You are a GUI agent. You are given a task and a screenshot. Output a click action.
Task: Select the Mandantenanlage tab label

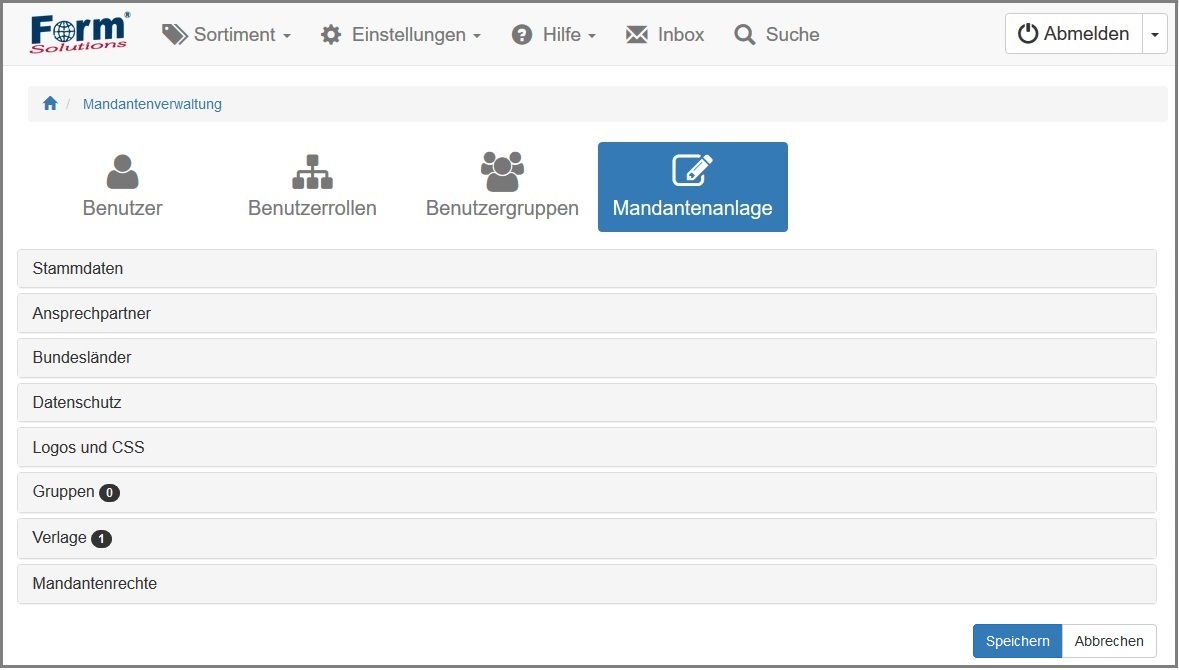point(693,208)
